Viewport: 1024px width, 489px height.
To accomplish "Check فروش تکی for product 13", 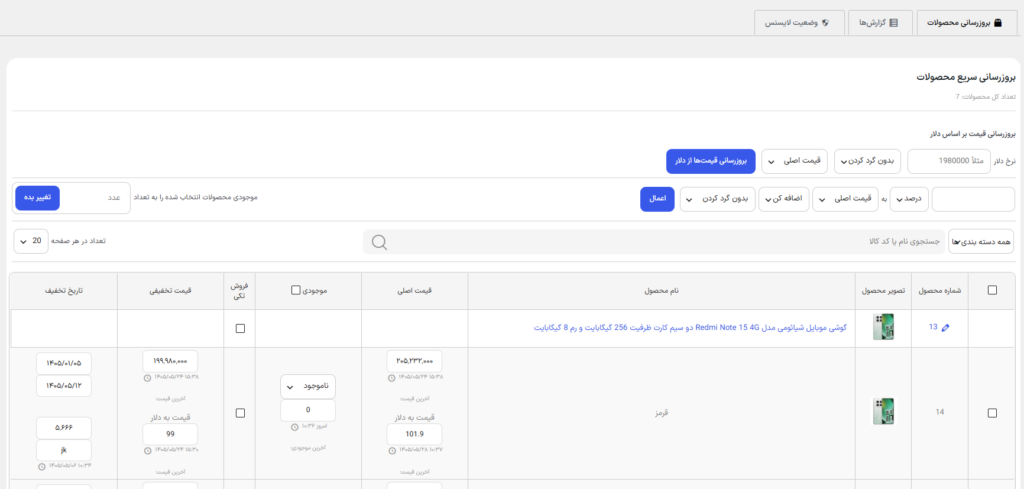I will (240, 328).
